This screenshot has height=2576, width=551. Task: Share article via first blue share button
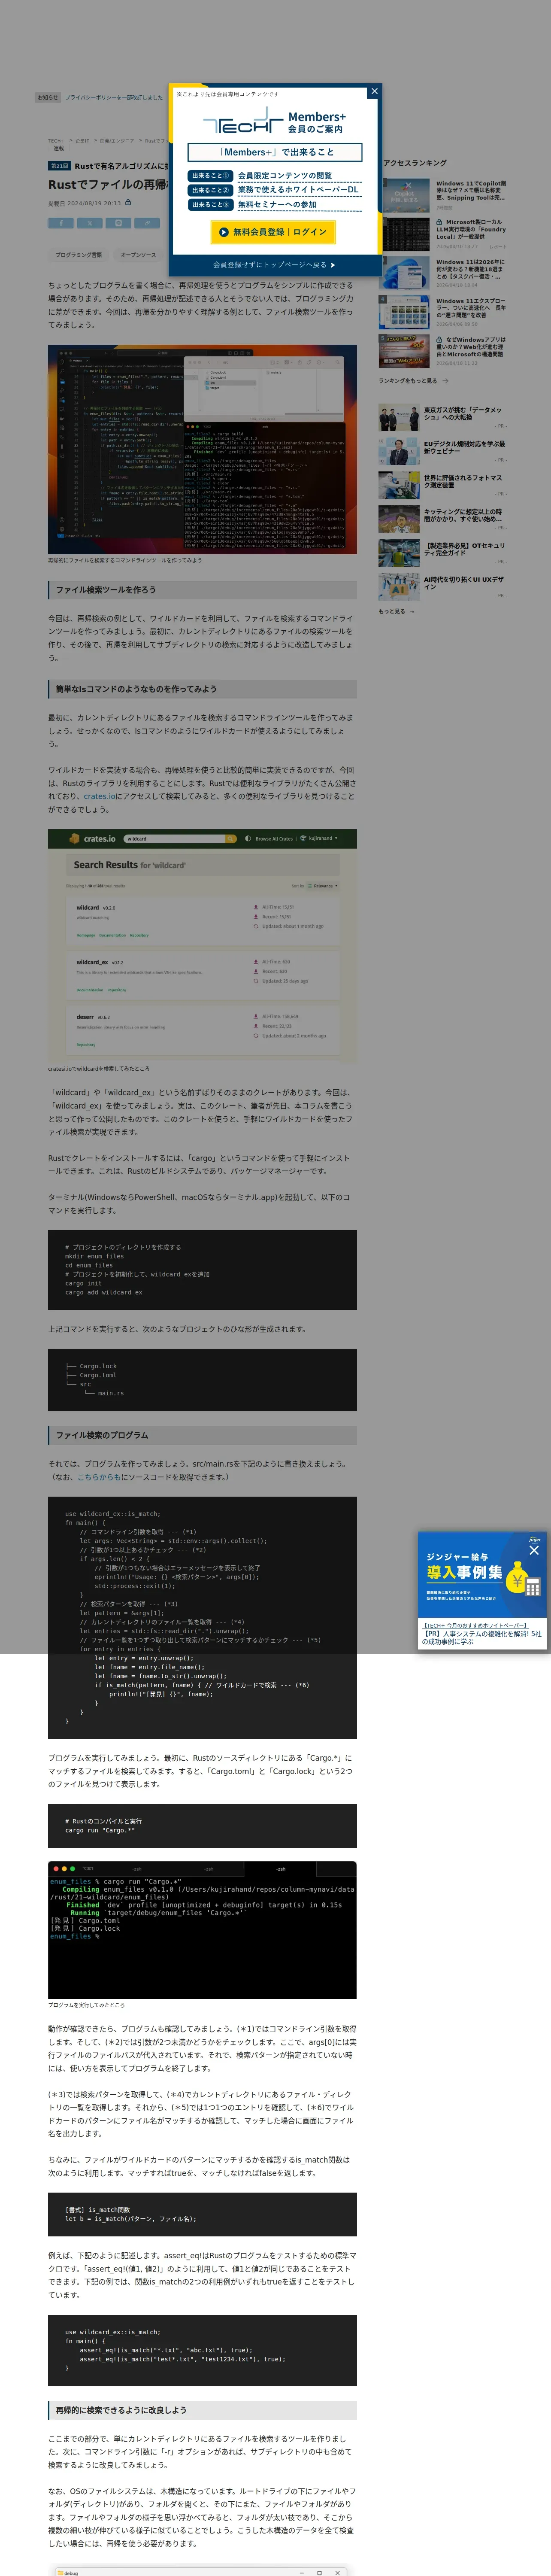(x=60, y=223)
